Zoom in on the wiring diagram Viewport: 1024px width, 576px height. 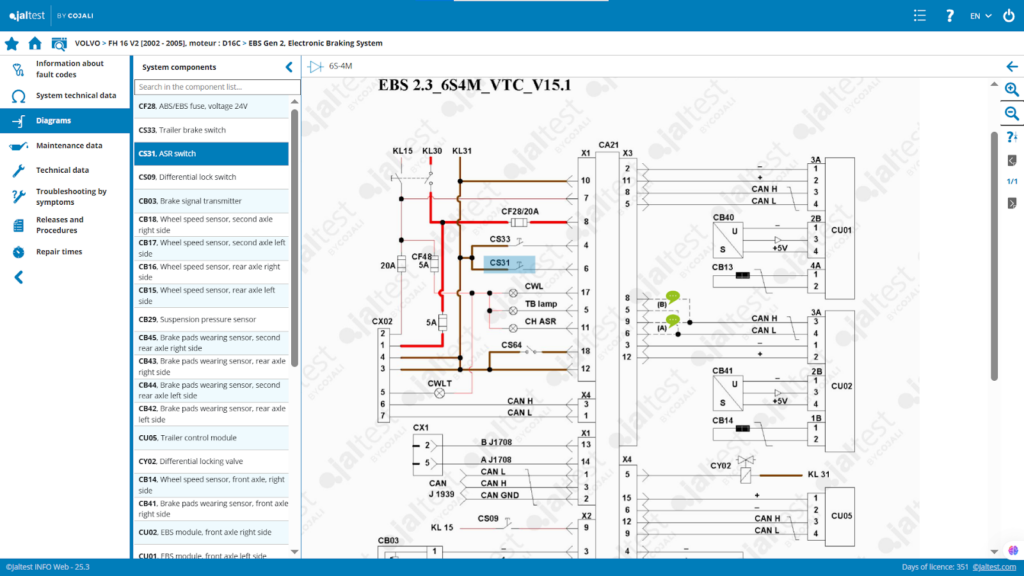point(1011,90)
